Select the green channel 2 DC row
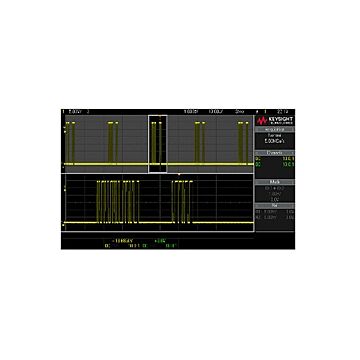The width and height of the screenshot is (360, 360). pyautogui.click(x=275, y=163)
